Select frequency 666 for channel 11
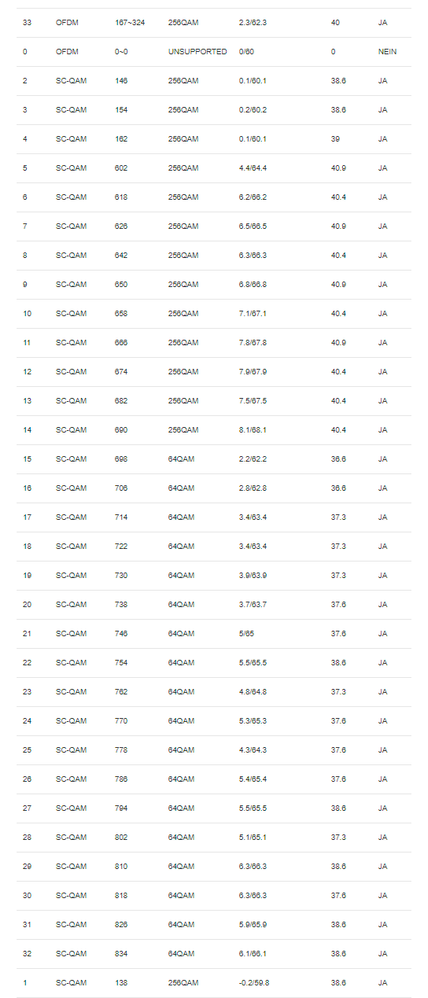Viewport: 428px width, 998px height. [121, 342]
